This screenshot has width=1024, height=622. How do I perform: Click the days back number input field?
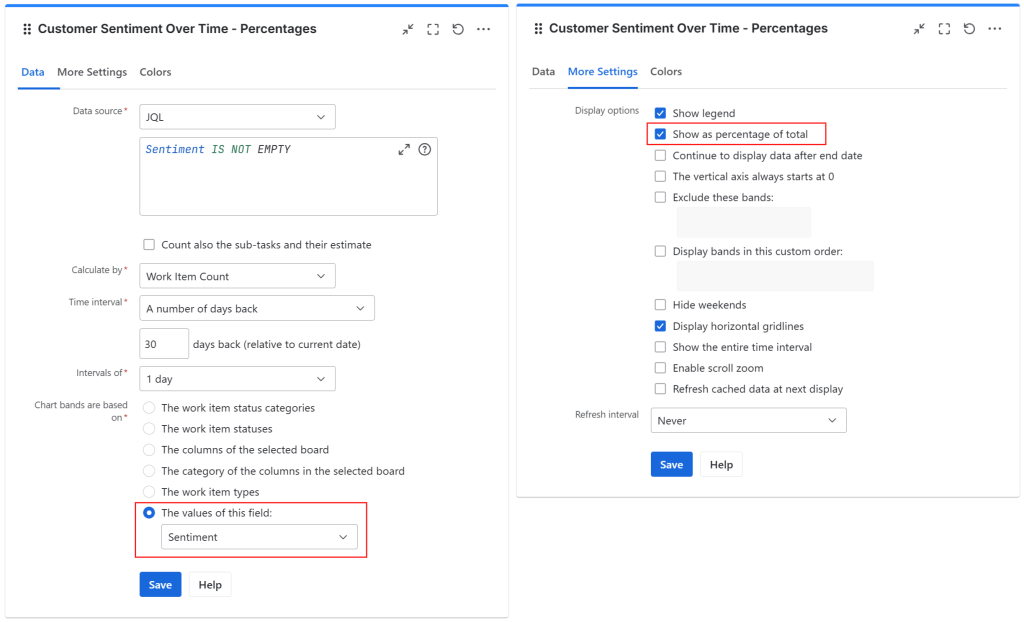click(163, 344)
